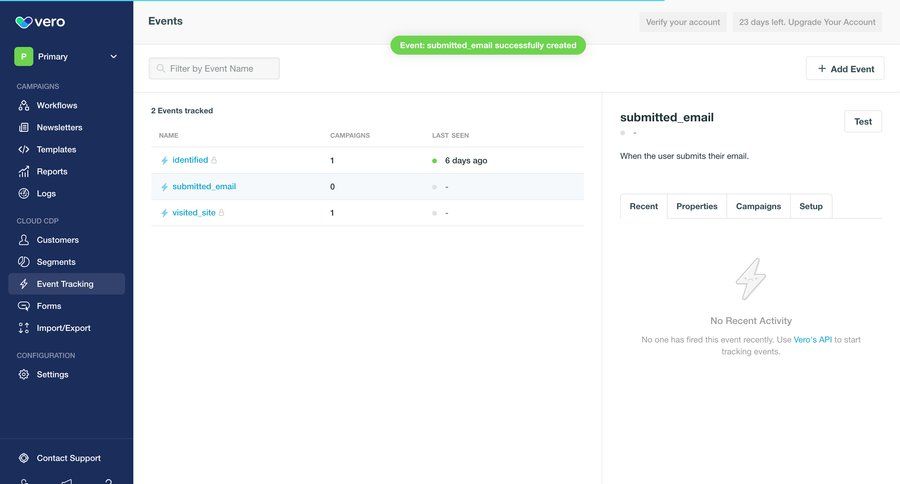Open the Customers page
Screen dimensions: 900x484
click(x=58, y=239)
